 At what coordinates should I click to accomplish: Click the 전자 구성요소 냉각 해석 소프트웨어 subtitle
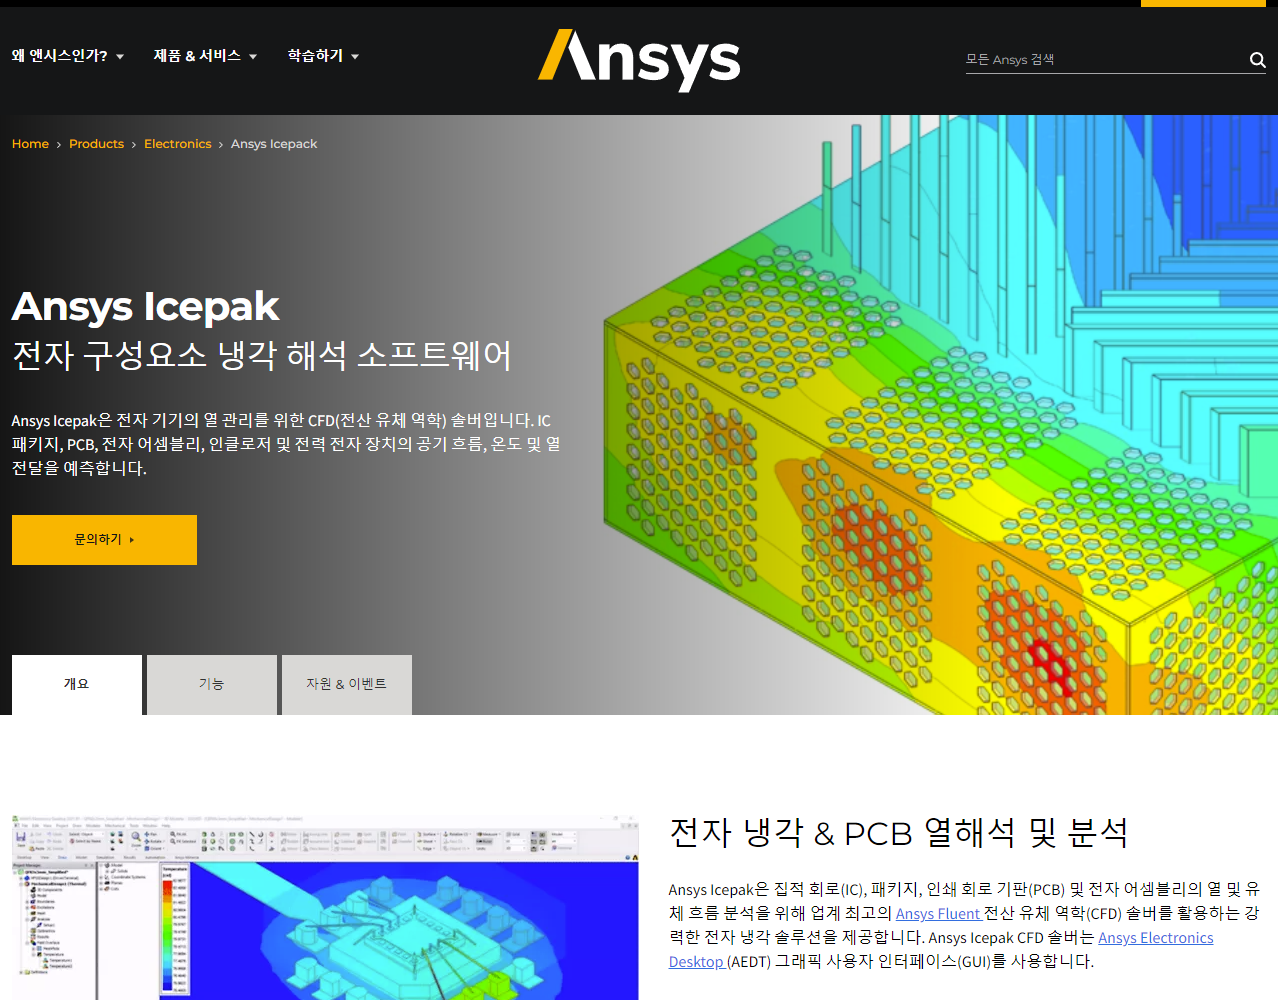262,355
